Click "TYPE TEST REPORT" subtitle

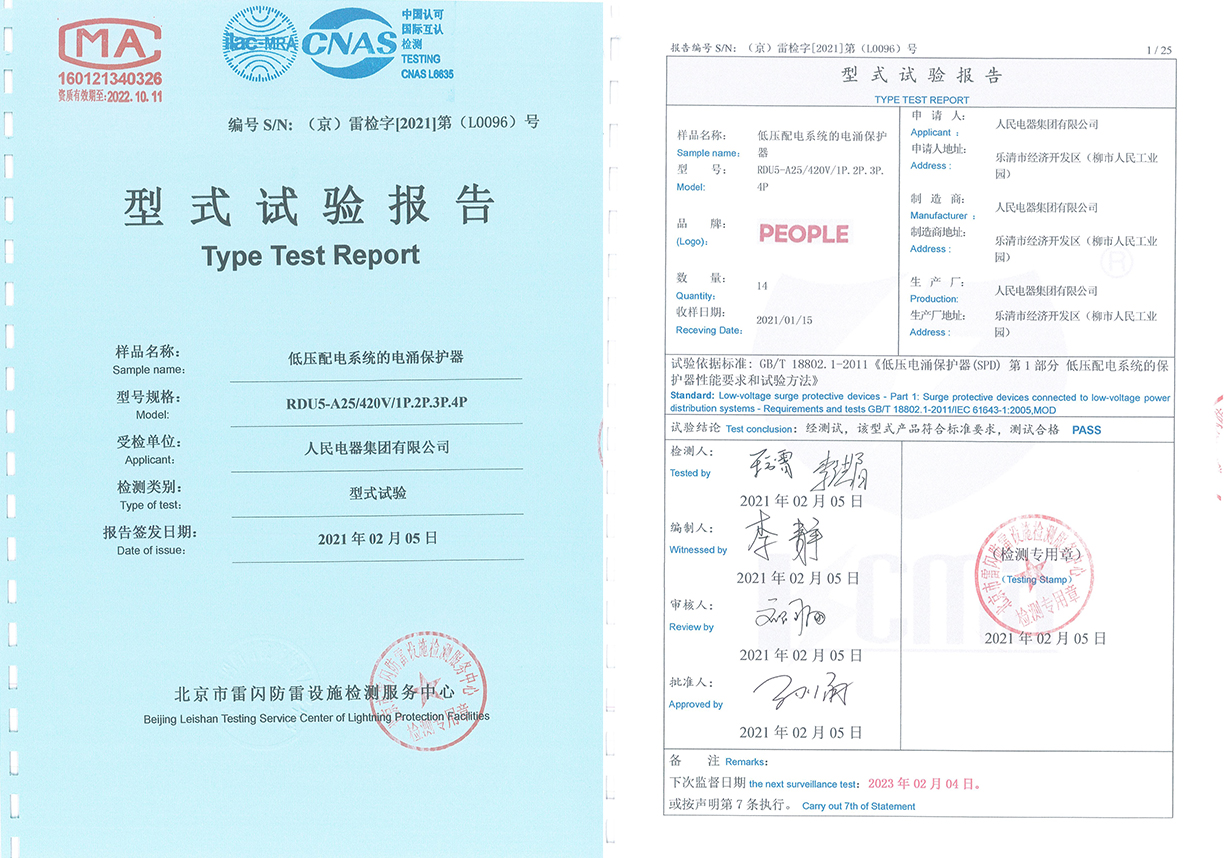922,100
